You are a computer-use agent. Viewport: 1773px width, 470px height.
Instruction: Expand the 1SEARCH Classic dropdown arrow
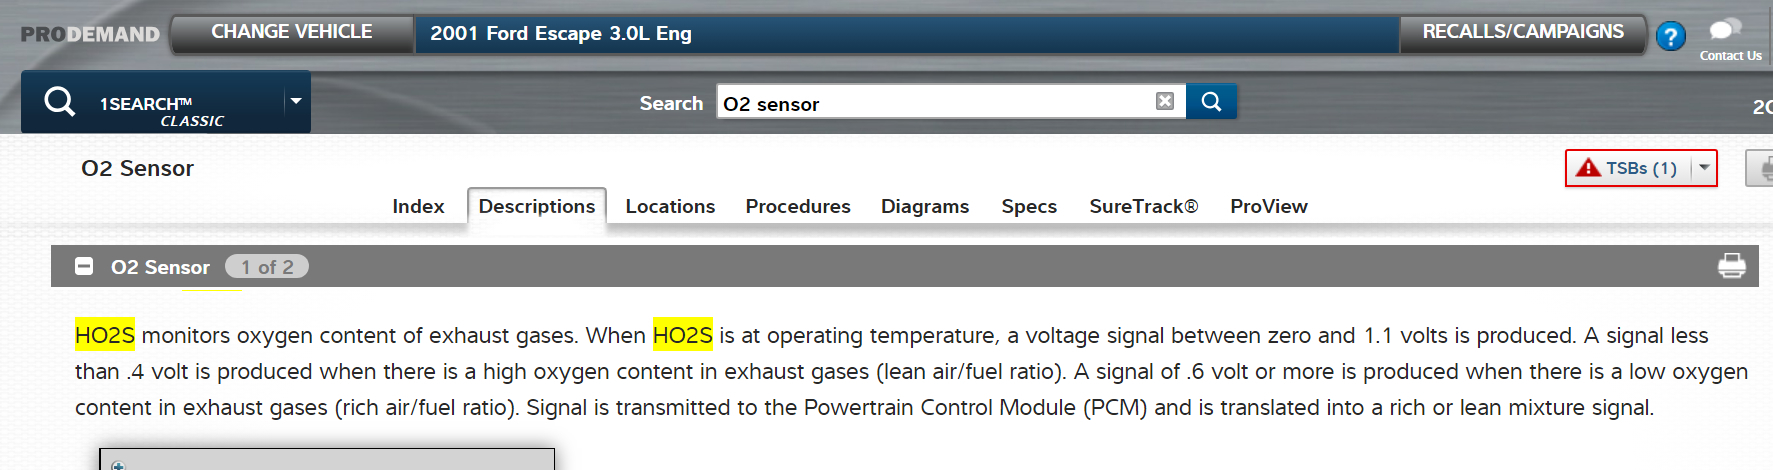(296, 101)
